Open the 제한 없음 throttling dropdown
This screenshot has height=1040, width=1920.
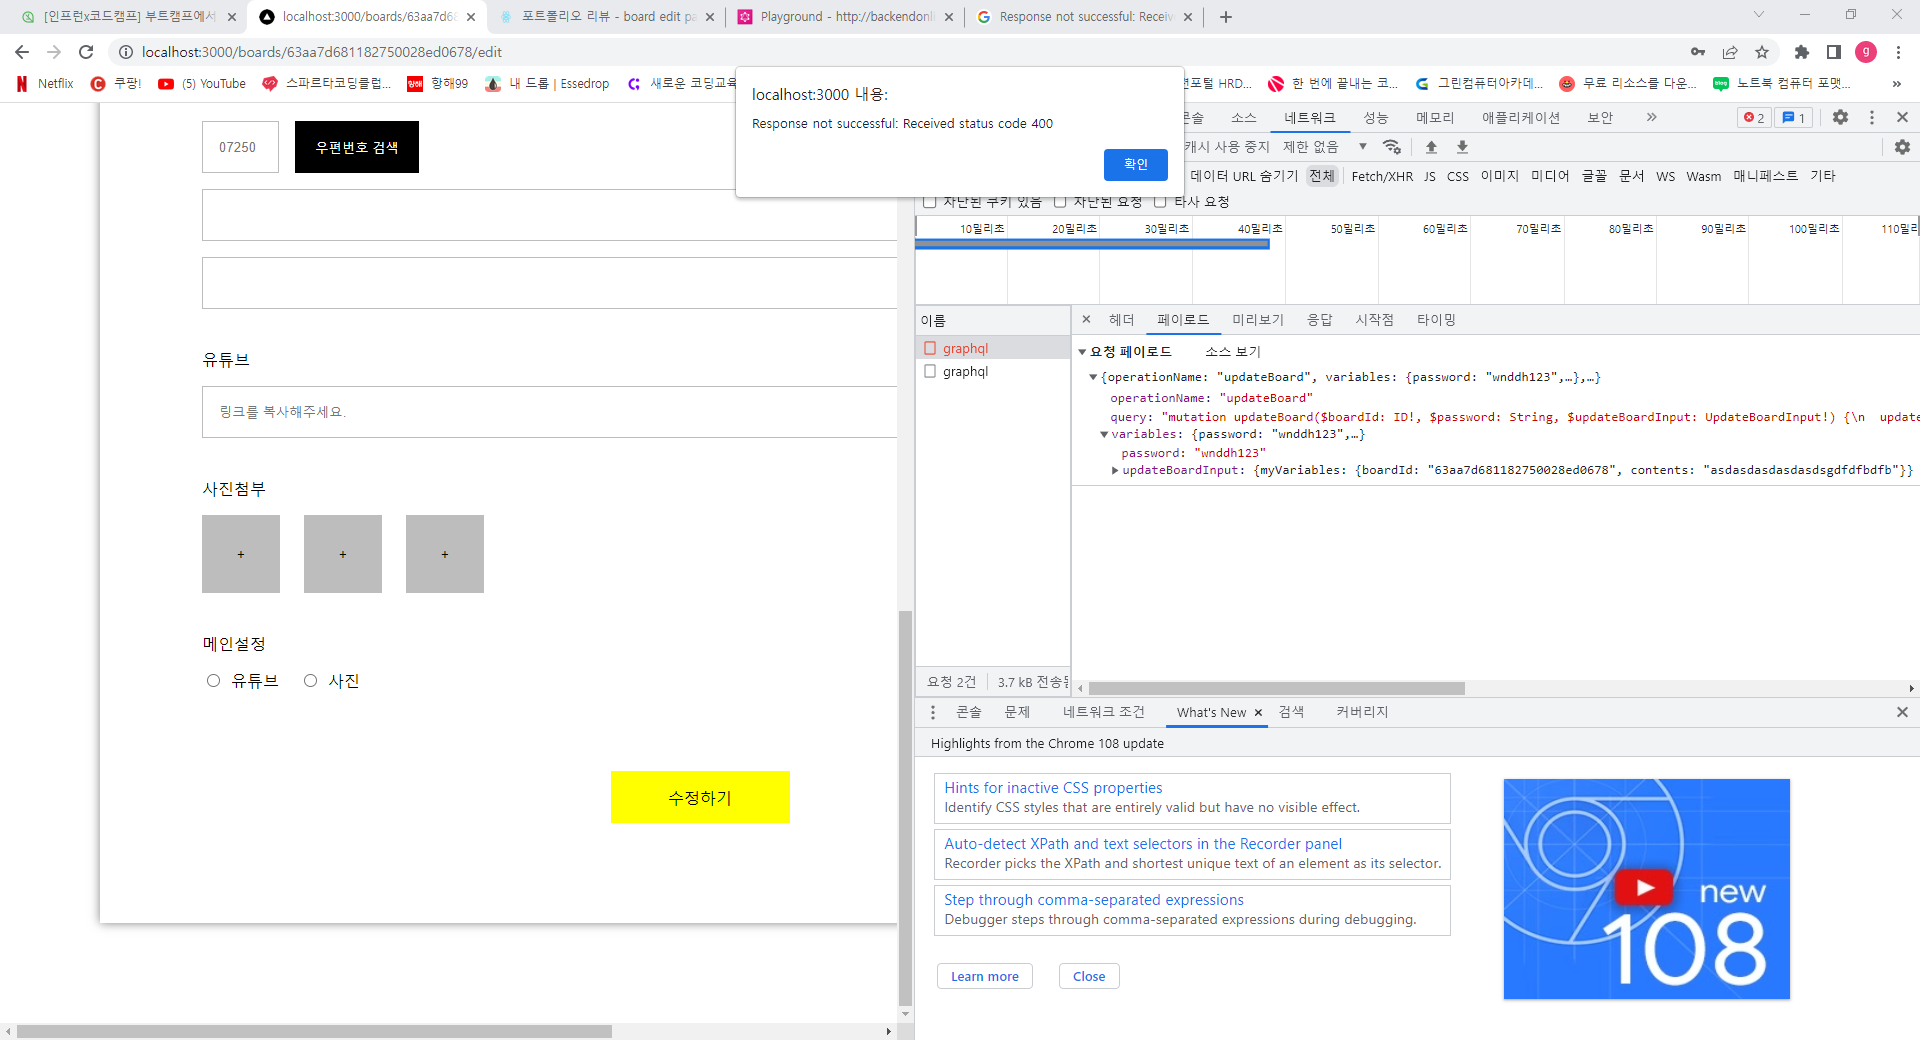1325,147
